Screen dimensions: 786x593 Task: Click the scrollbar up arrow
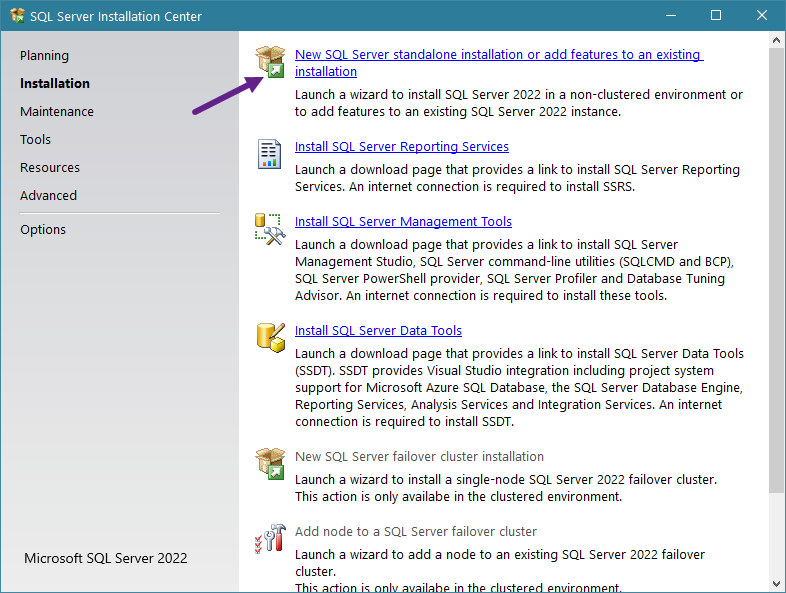coord(776,40)
